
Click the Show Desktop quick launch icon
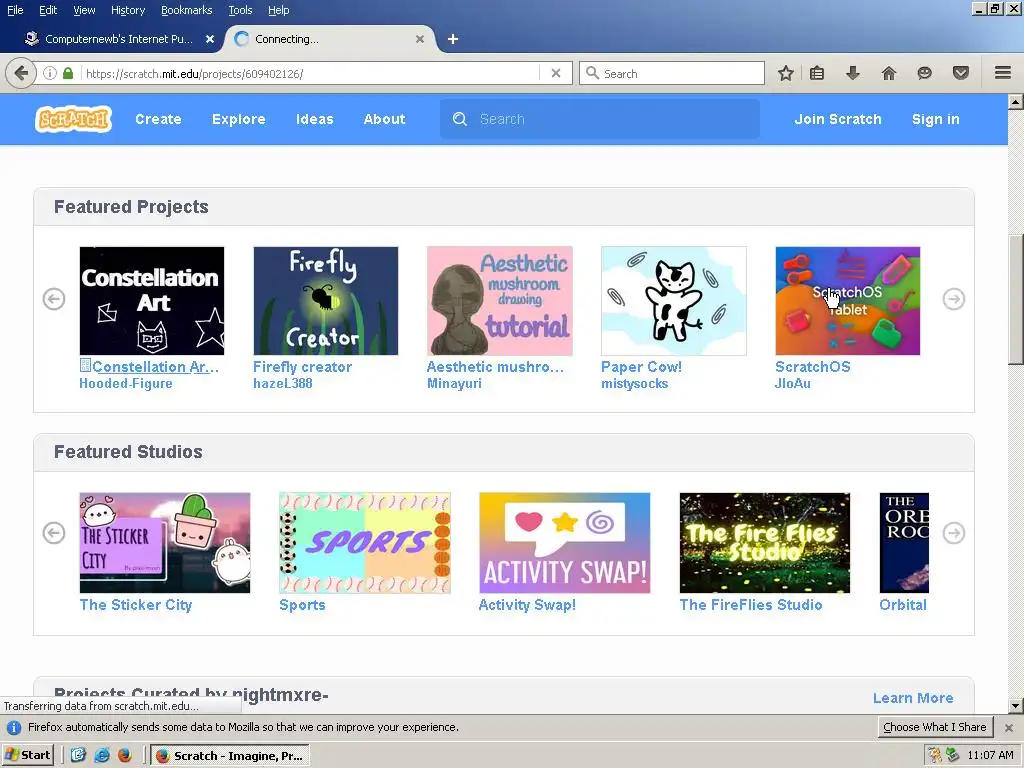click(78, 756)
